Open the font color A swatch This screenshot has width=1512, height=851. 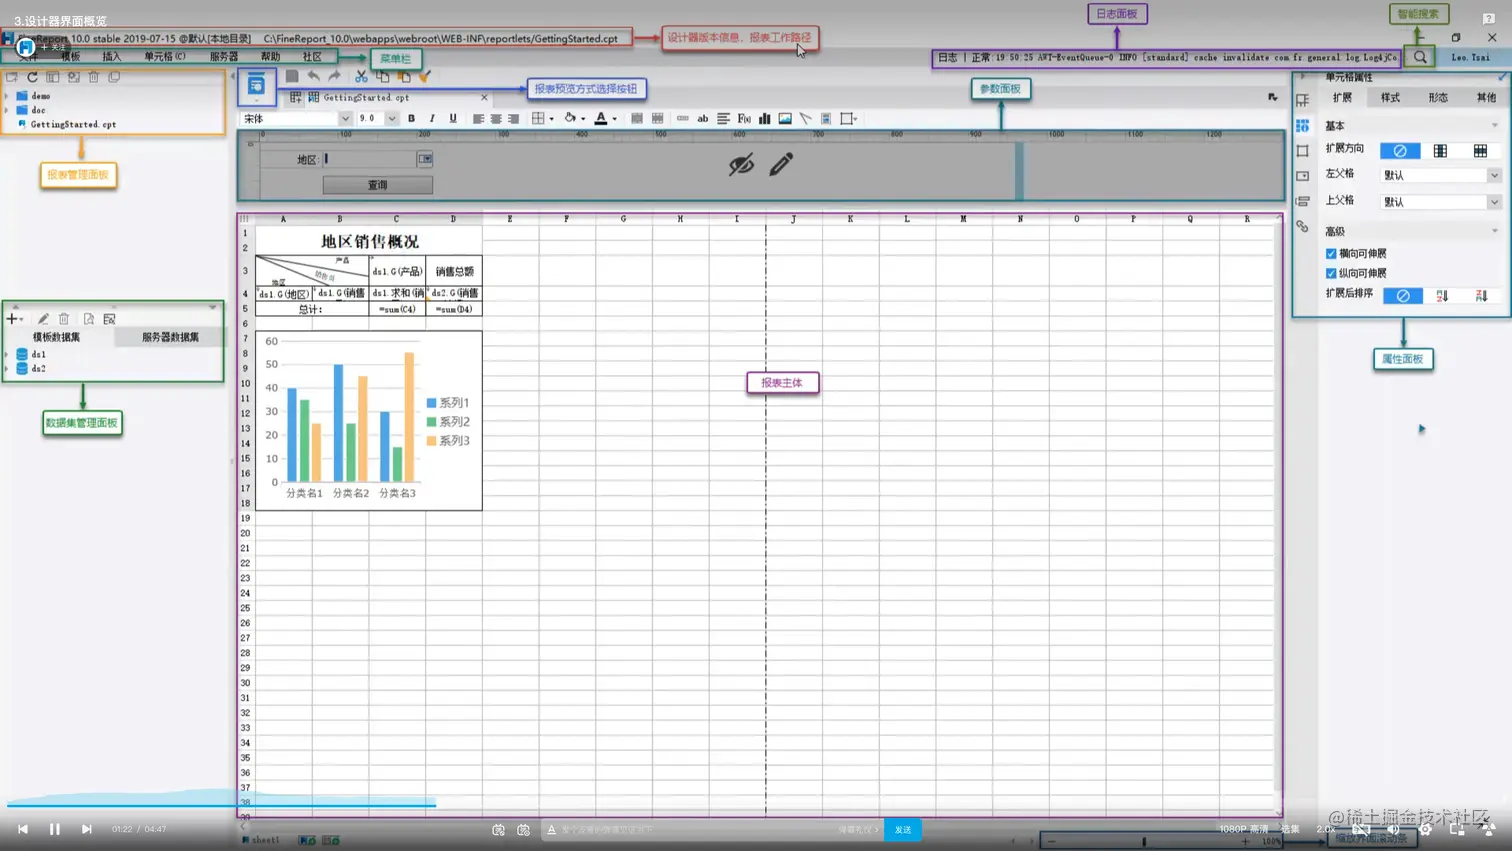[601, 118]
